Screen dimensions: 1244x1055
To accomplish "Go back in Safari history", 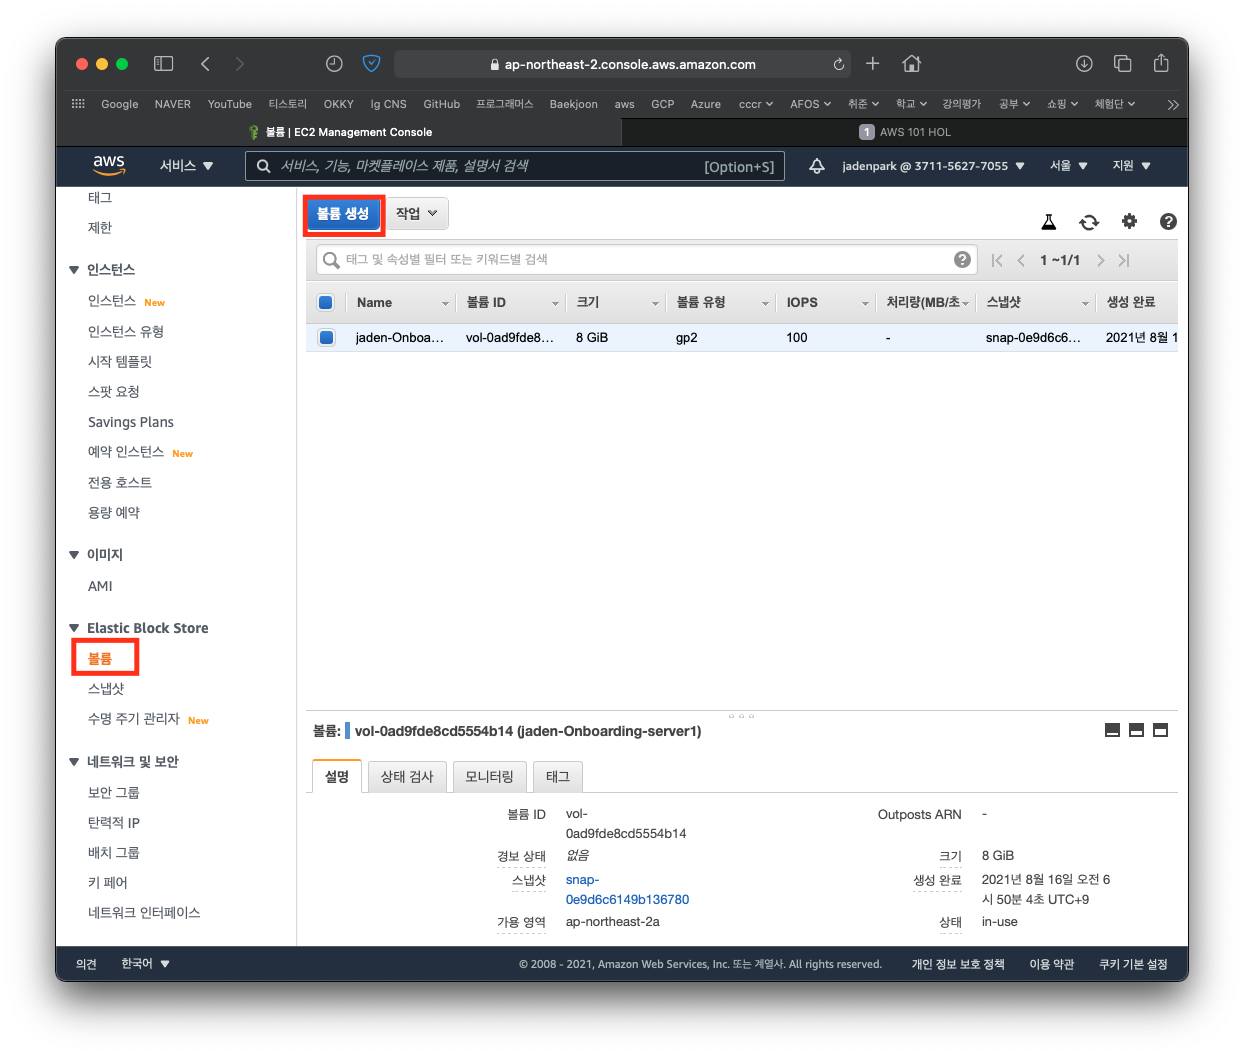I will (x=205, y=64).
